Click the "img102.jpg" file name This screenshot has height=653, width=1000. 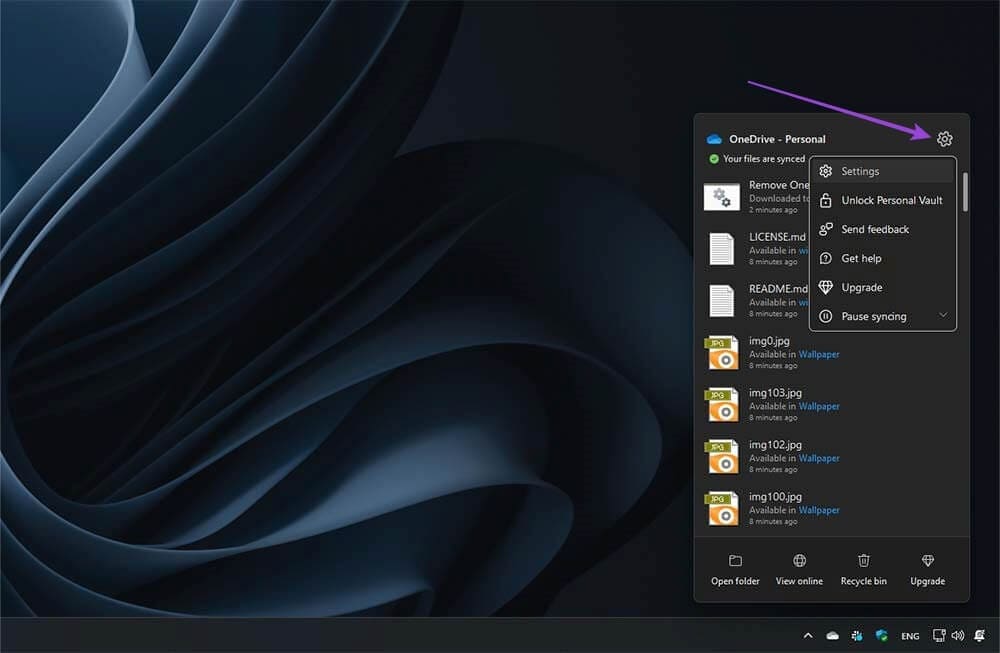click(776, 445)
